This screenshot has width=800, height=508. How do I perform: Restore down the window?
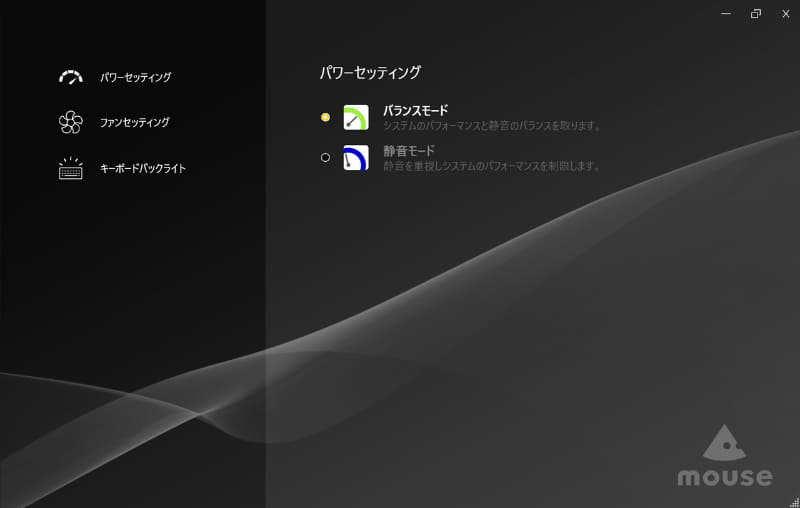(756, 14)
